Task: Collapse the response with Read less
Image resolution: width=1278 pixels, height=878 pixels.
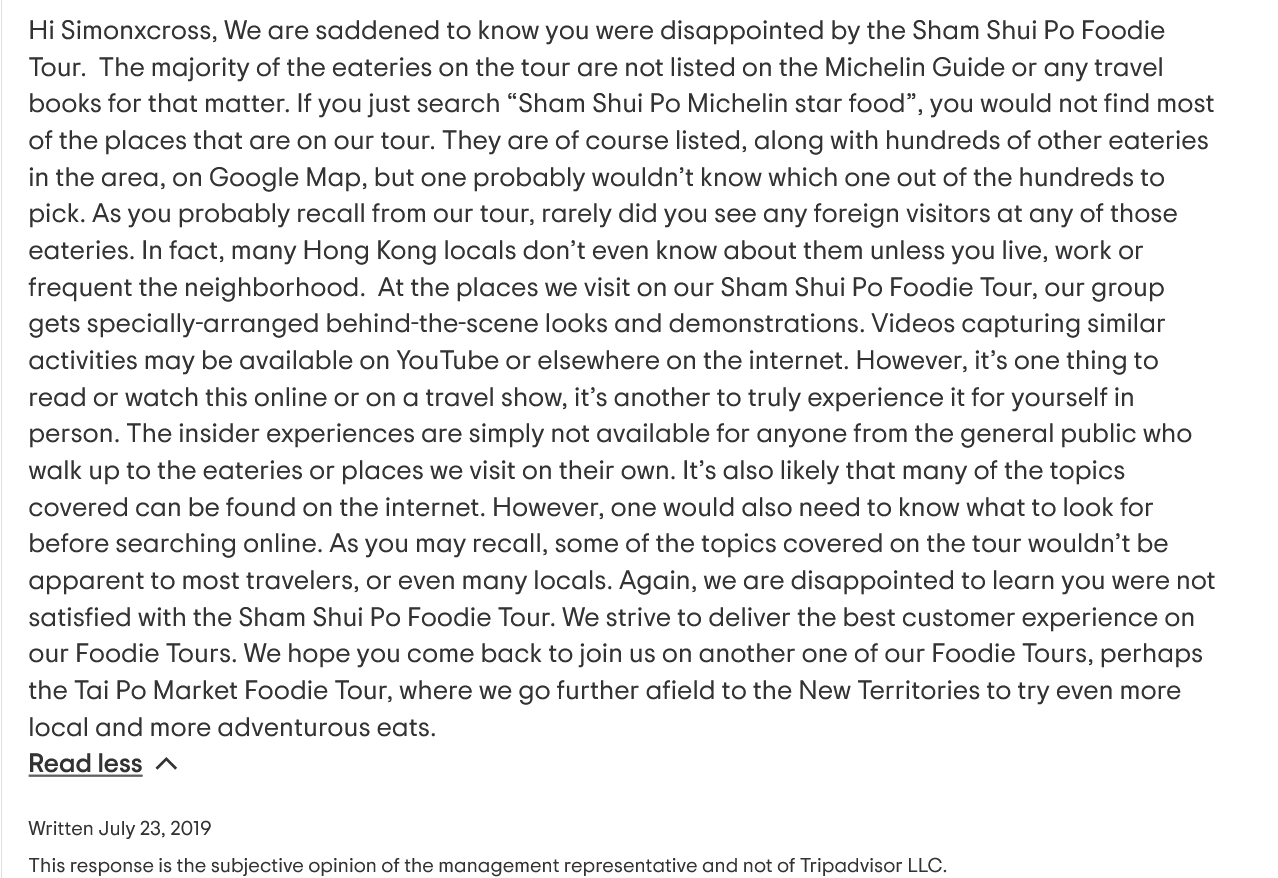Action: [85, 764]
